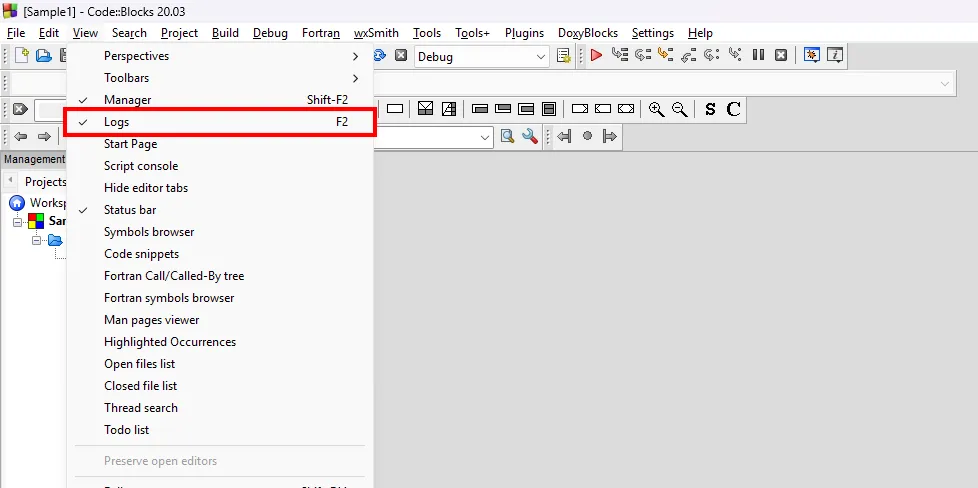Expand the Perspectives submenu
This screenshot has height=488, width=978.
pos(136,56)
